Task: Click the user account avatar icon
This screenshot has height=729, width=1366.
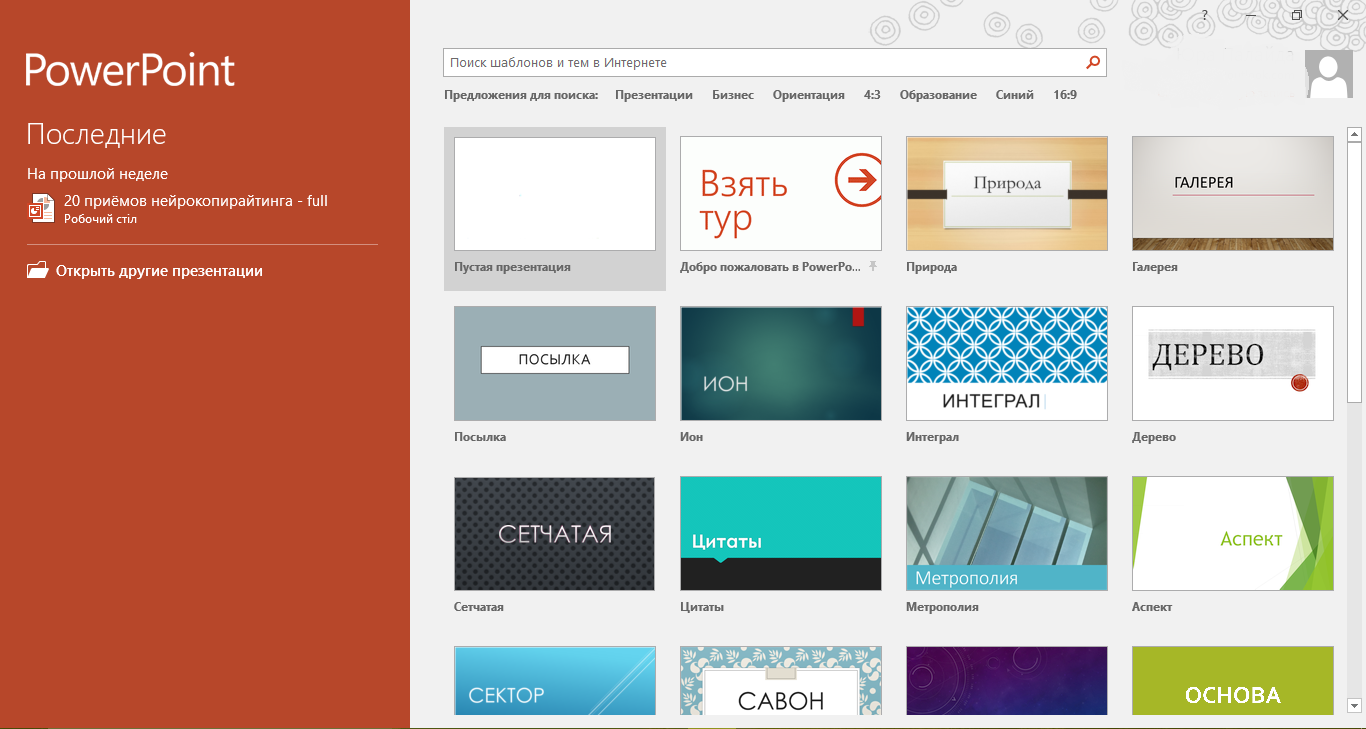Action: 1329,74
